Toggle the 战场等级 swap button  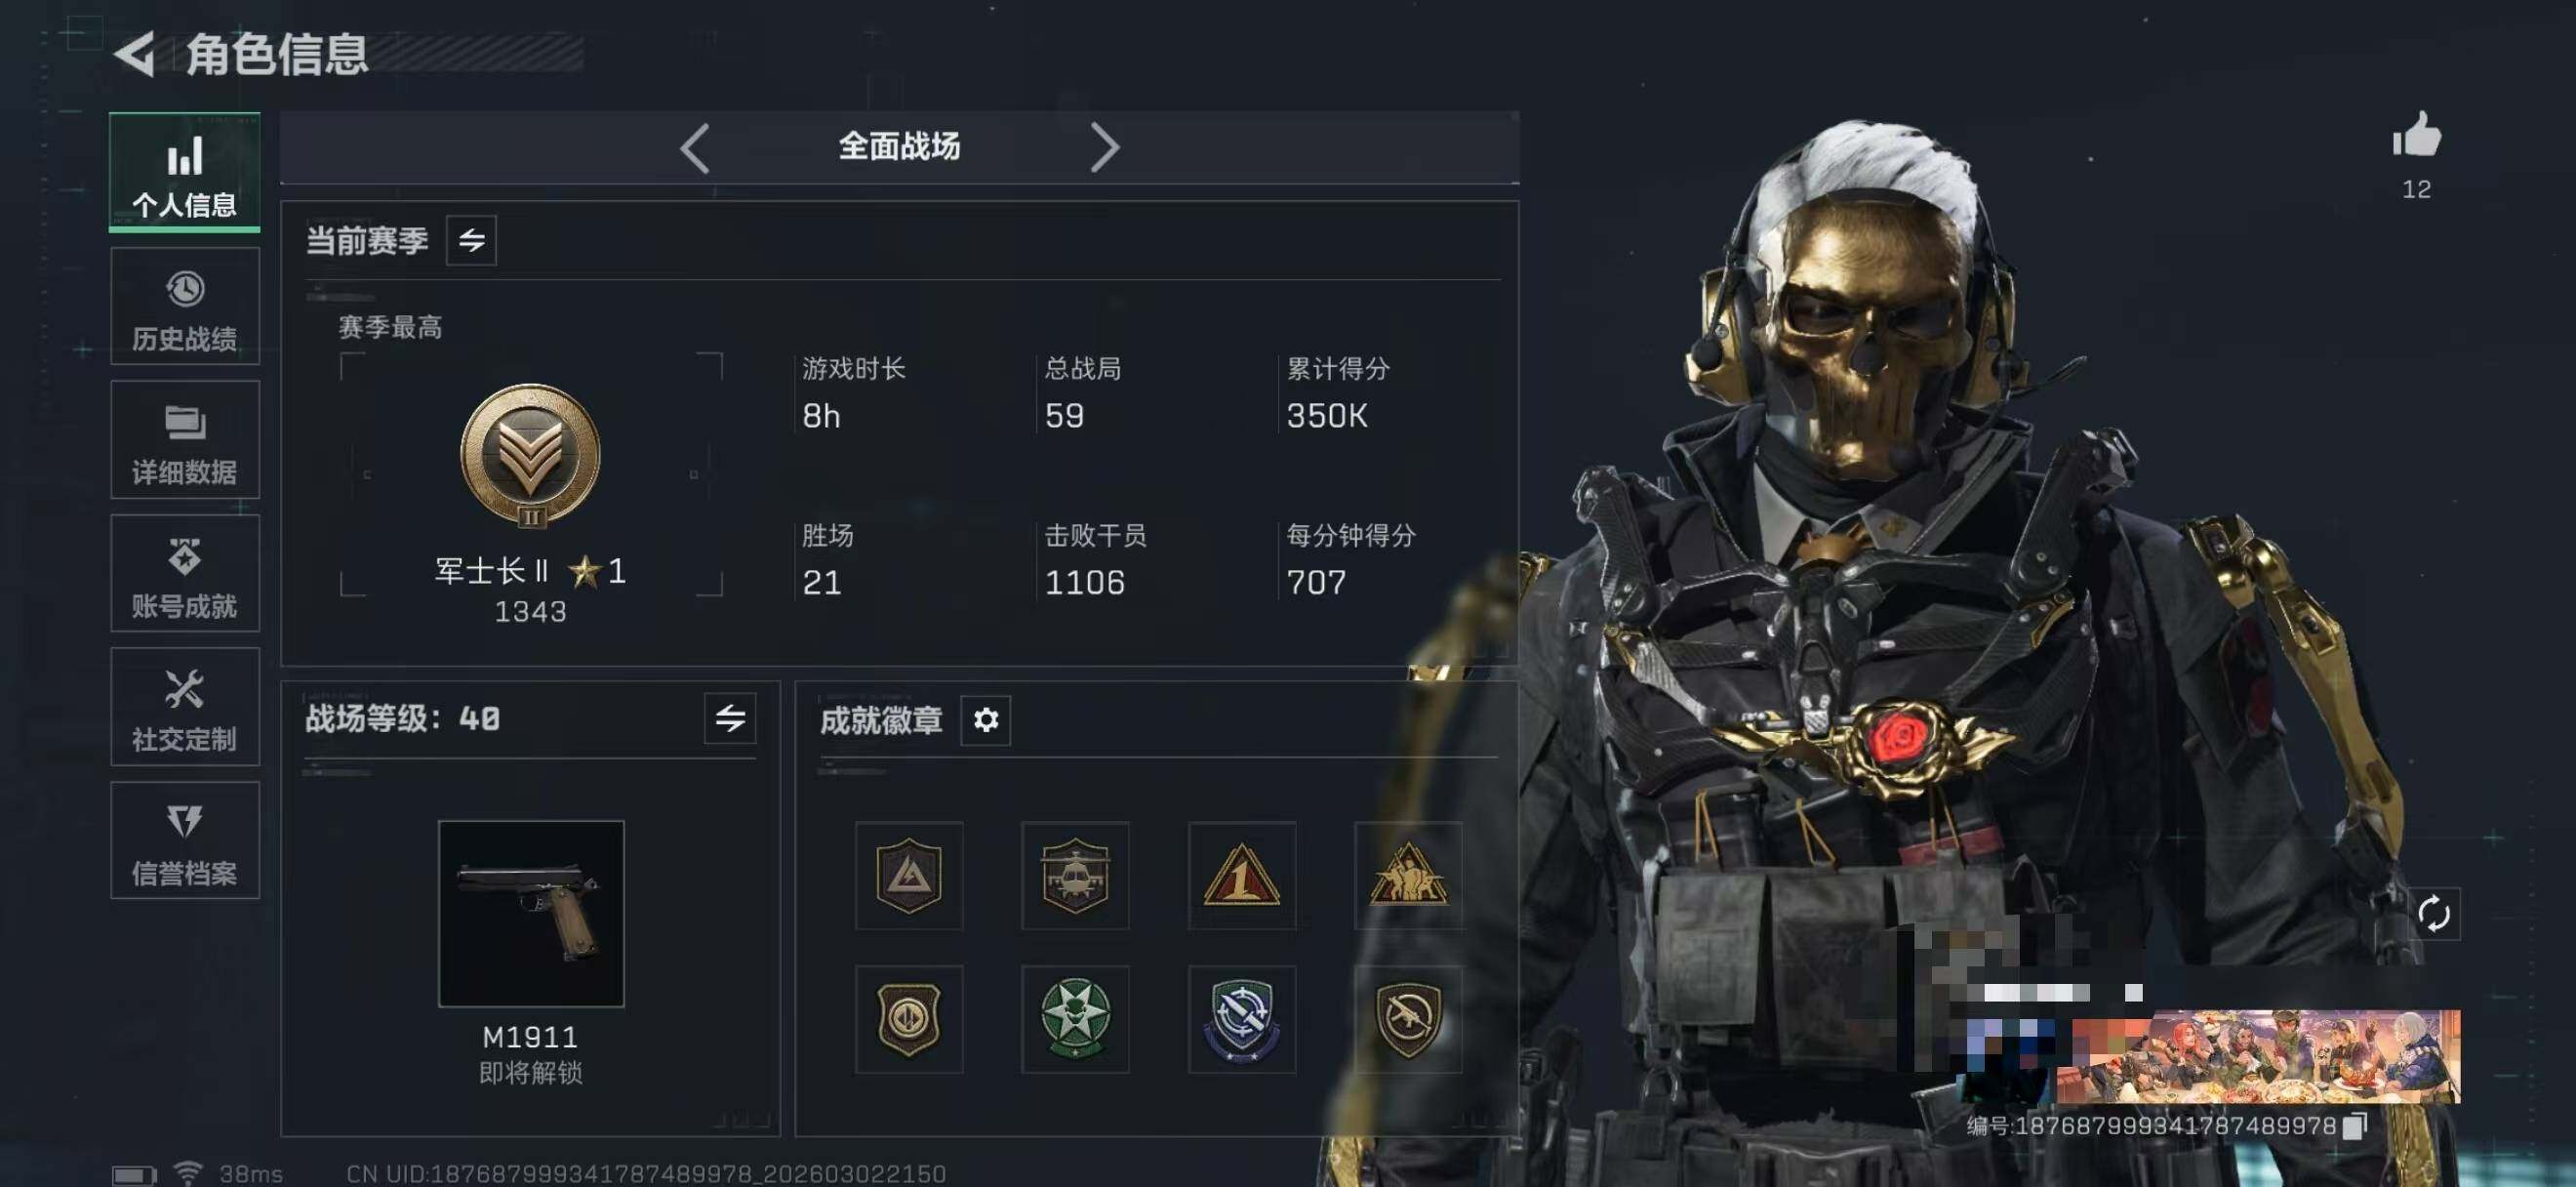(730, 718)
